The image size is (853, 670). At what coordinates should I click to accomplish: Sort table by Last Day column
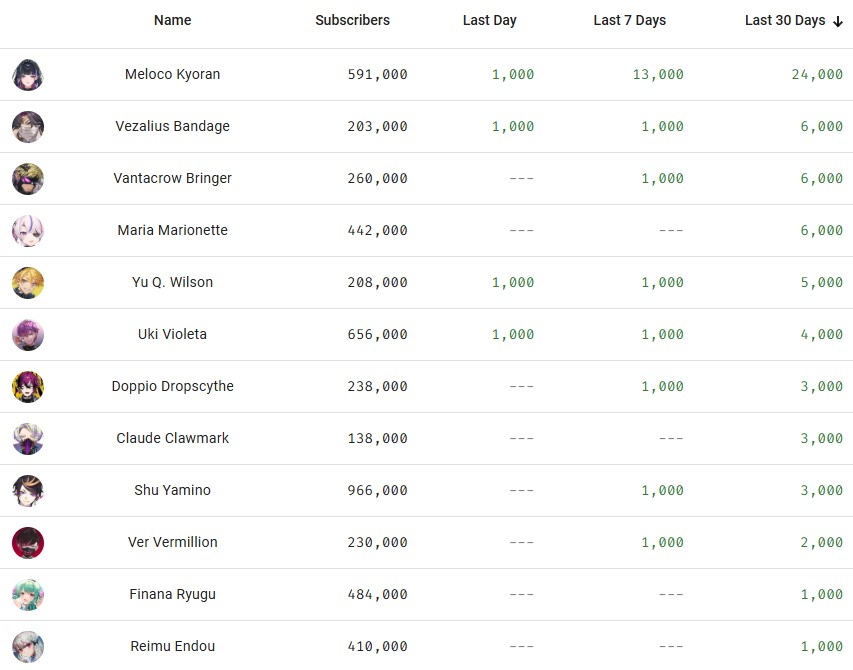(x=490, y=20)
